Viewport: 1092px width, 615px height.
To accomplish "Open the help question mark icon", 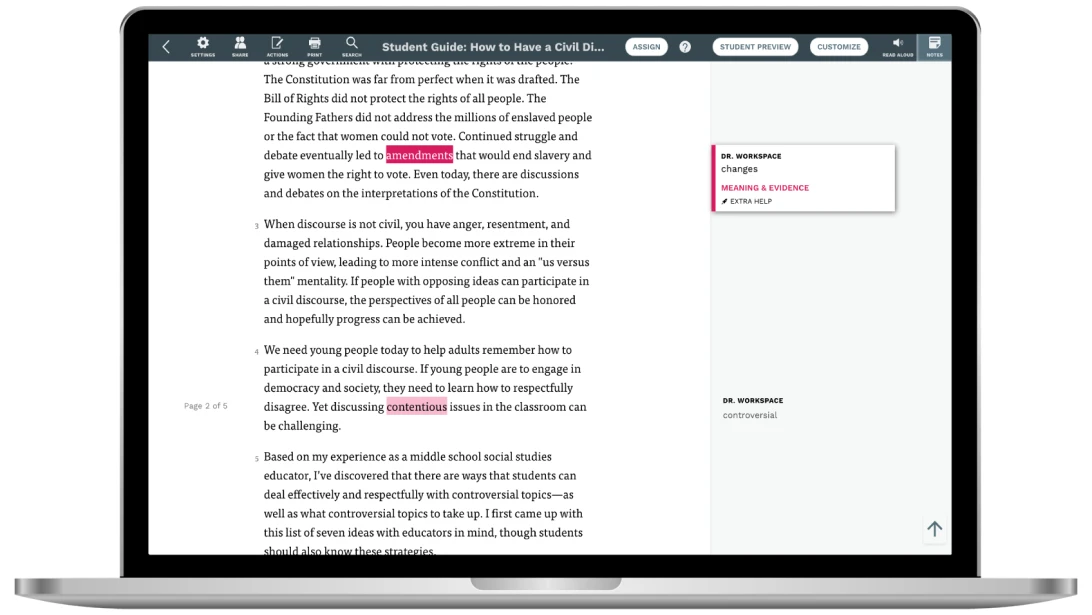I will click(x=685, y=47).
